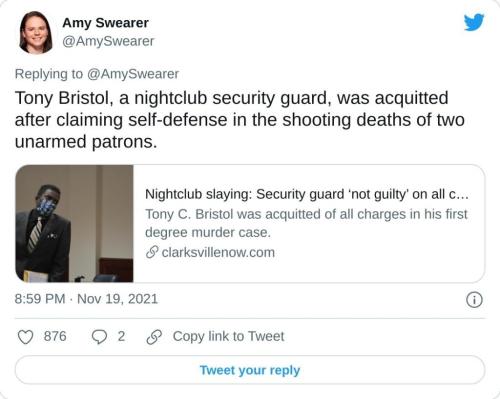Click the main tweet text about Tony Bristol
Screen dimensions: 500x399
[x=240, y=120]
